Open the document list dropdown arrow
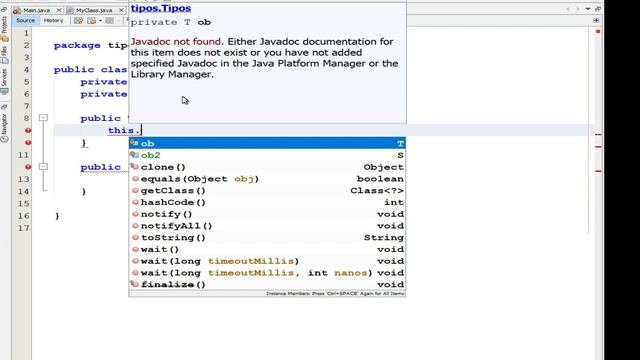The width and height of the screenshot is (640, 360). click(588, 9)
